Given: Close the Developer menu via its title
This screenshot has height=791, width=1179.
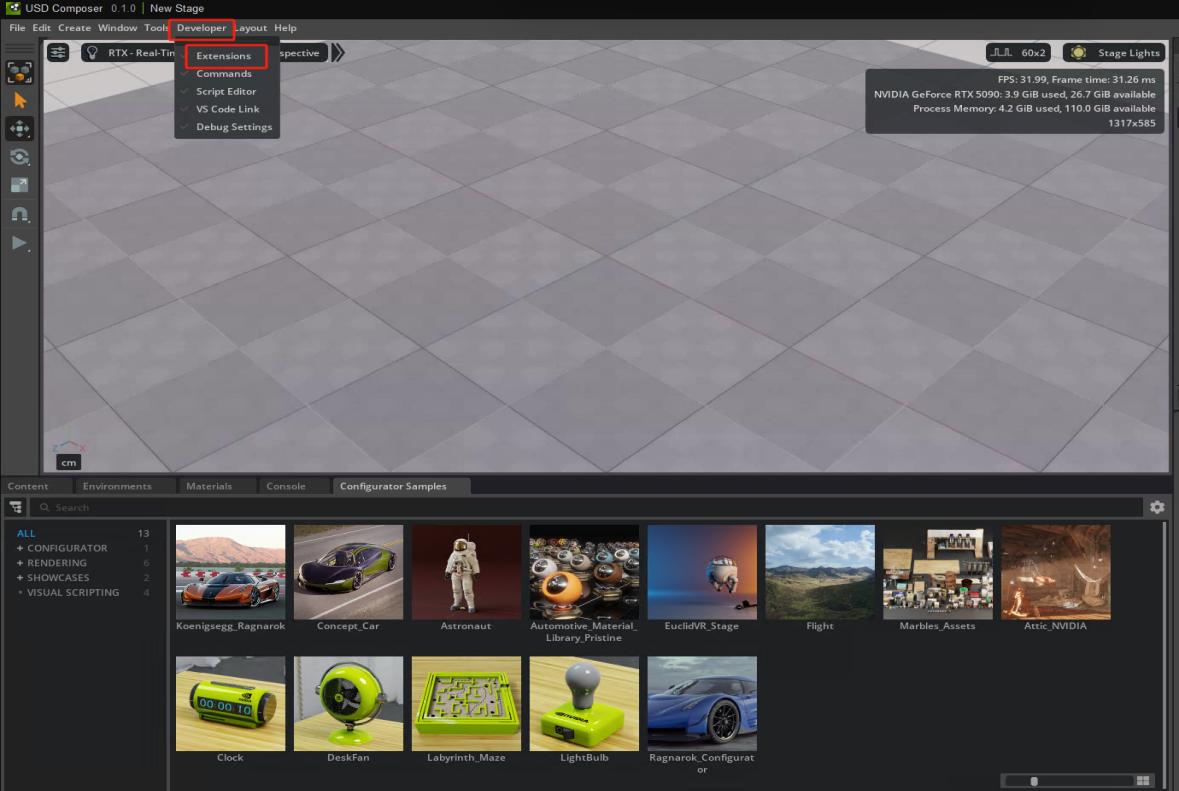Looking at the screenshot, I should click(202, 28).
